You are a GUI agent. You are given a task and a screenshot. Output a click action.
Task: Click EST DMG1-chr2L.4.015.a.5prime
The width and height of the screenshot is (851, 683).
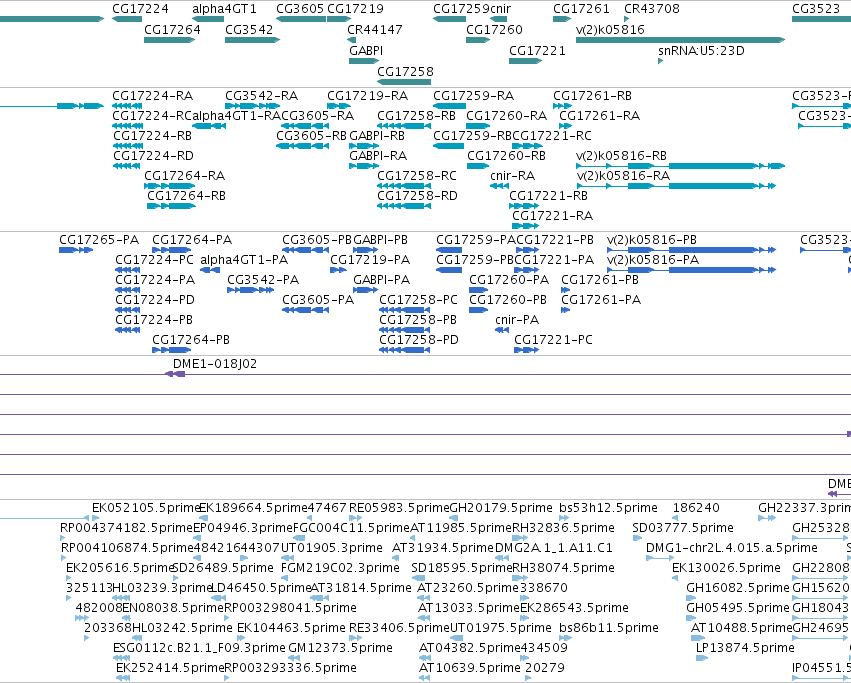(659, 558)
